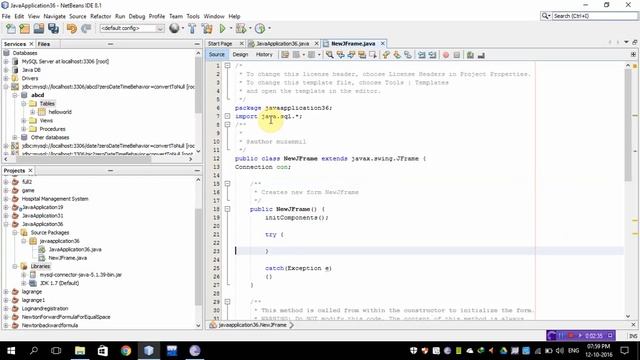Click the Find Selection magnifier icon in editor toolbar
The height and width of the screenshot is (360, 640).
pos(329,55)
